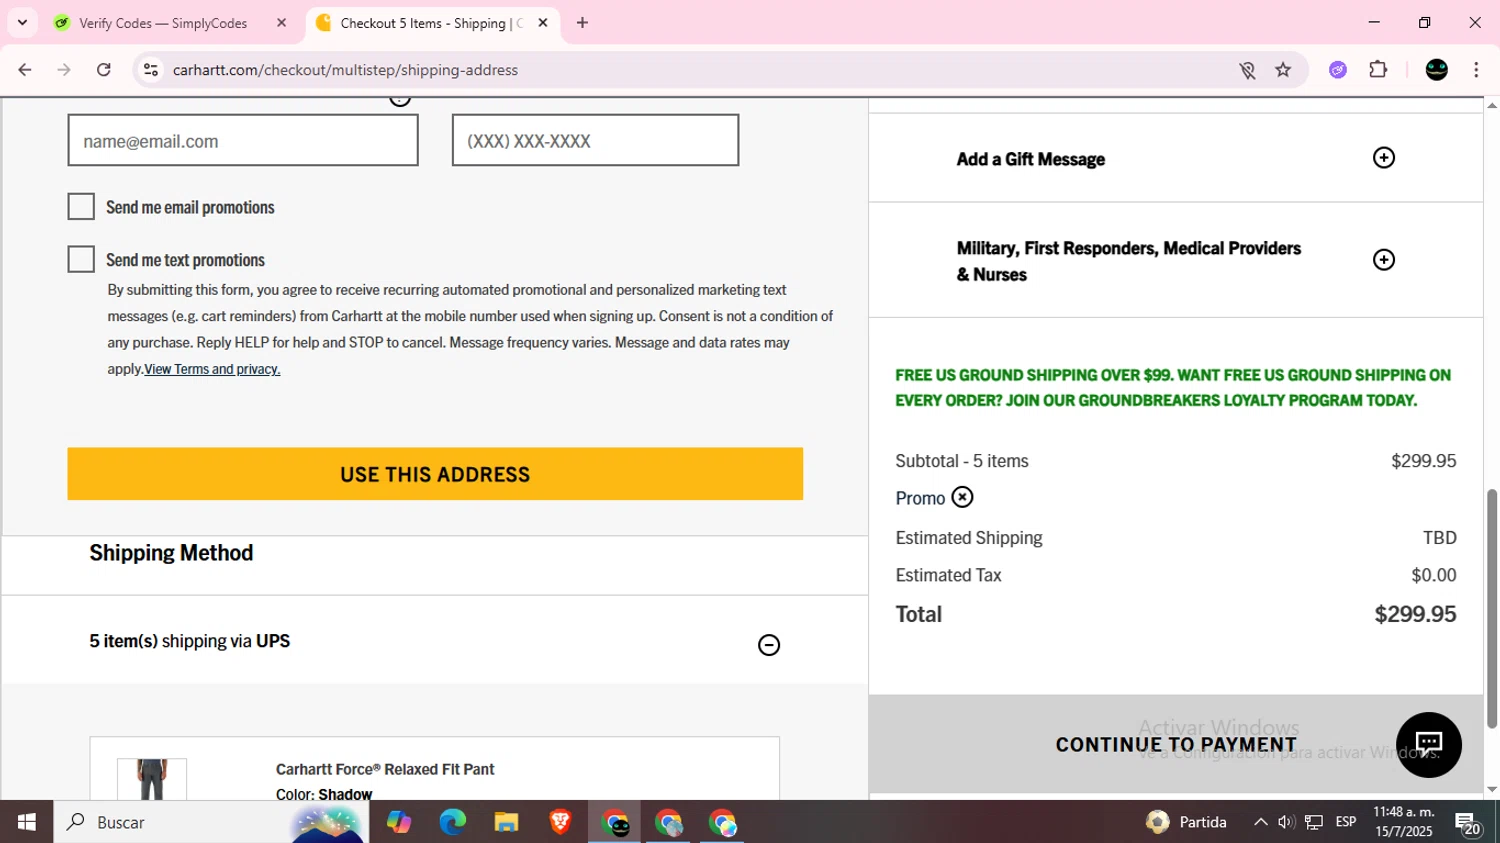The width and height of the screenshot is (1500, 843).
Task: Open the notification center icon
Action: tap(1468, 823)
